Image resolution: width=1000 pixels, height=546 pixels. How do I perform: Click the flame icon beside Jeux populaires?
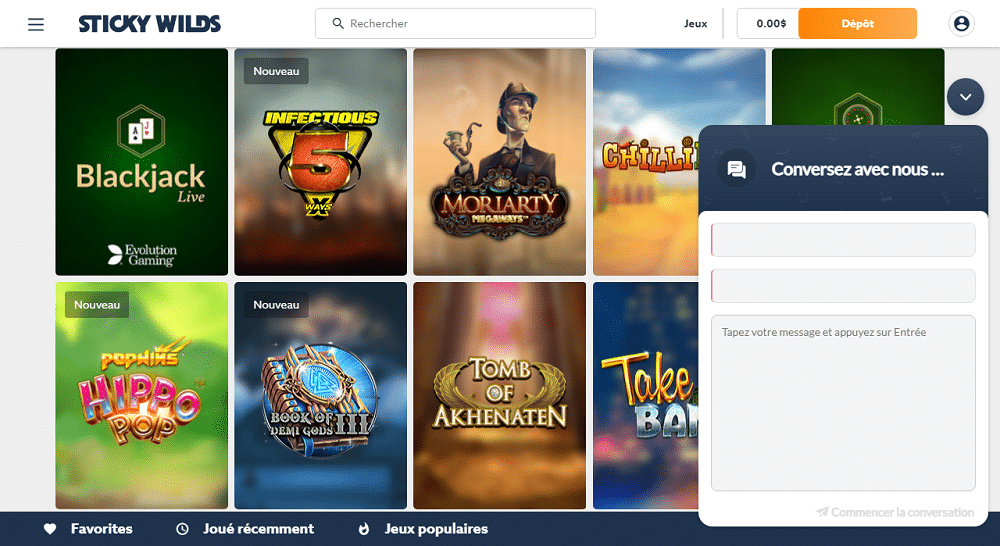pos(364,529)
